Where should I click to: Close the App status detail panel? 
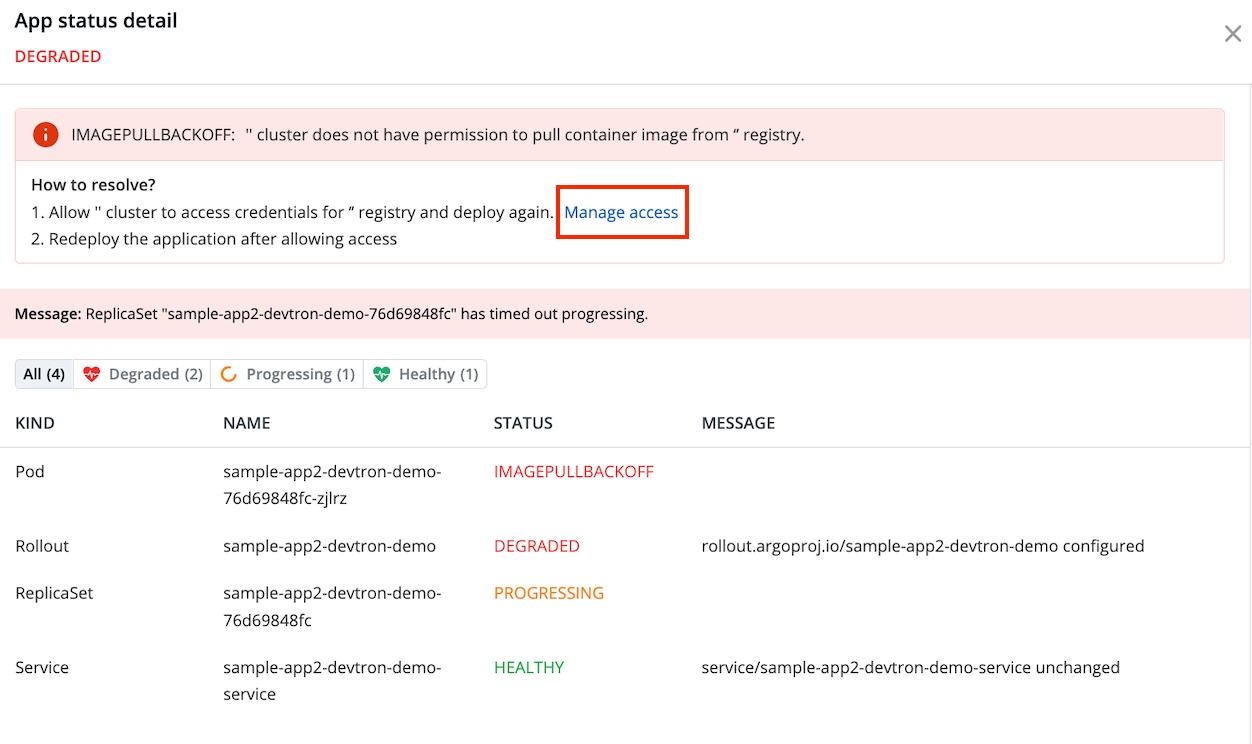[x=1232, y=34]
